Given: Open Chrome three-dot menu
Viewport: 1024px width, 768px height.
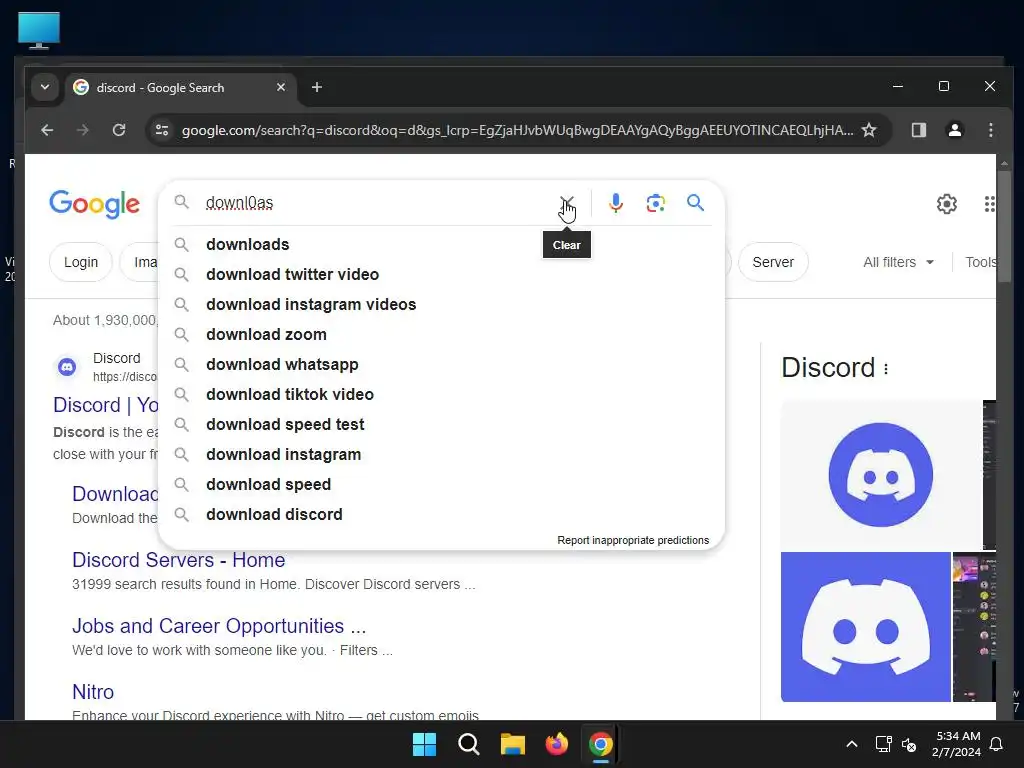Looking at the screenshot, I should pos(991,130).
